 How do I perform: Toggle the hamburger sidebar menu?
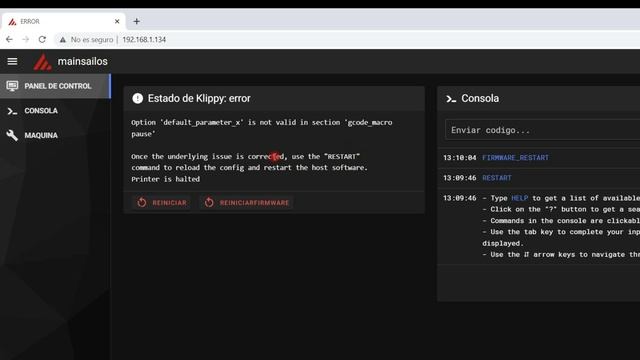tap(12, 61)
